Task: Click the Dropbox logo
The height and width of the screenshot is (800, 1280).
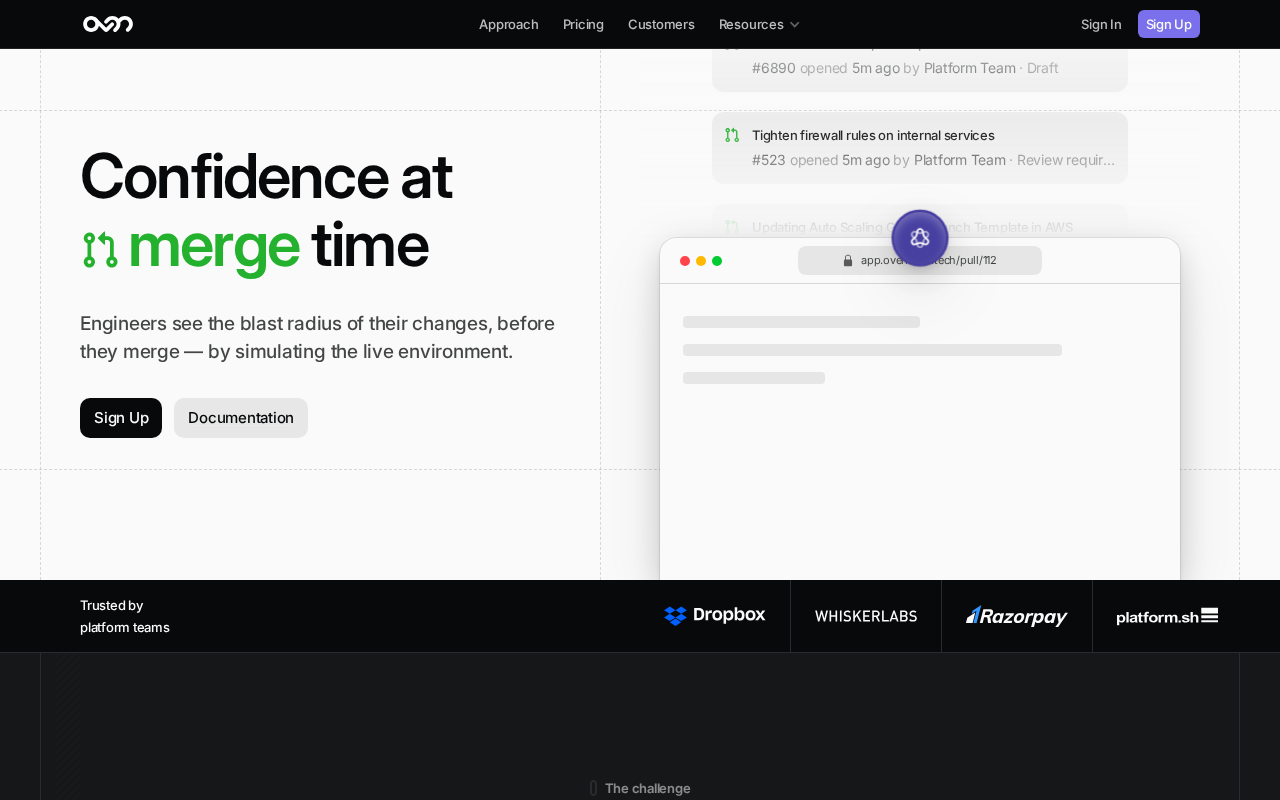Action: [715, 616]
